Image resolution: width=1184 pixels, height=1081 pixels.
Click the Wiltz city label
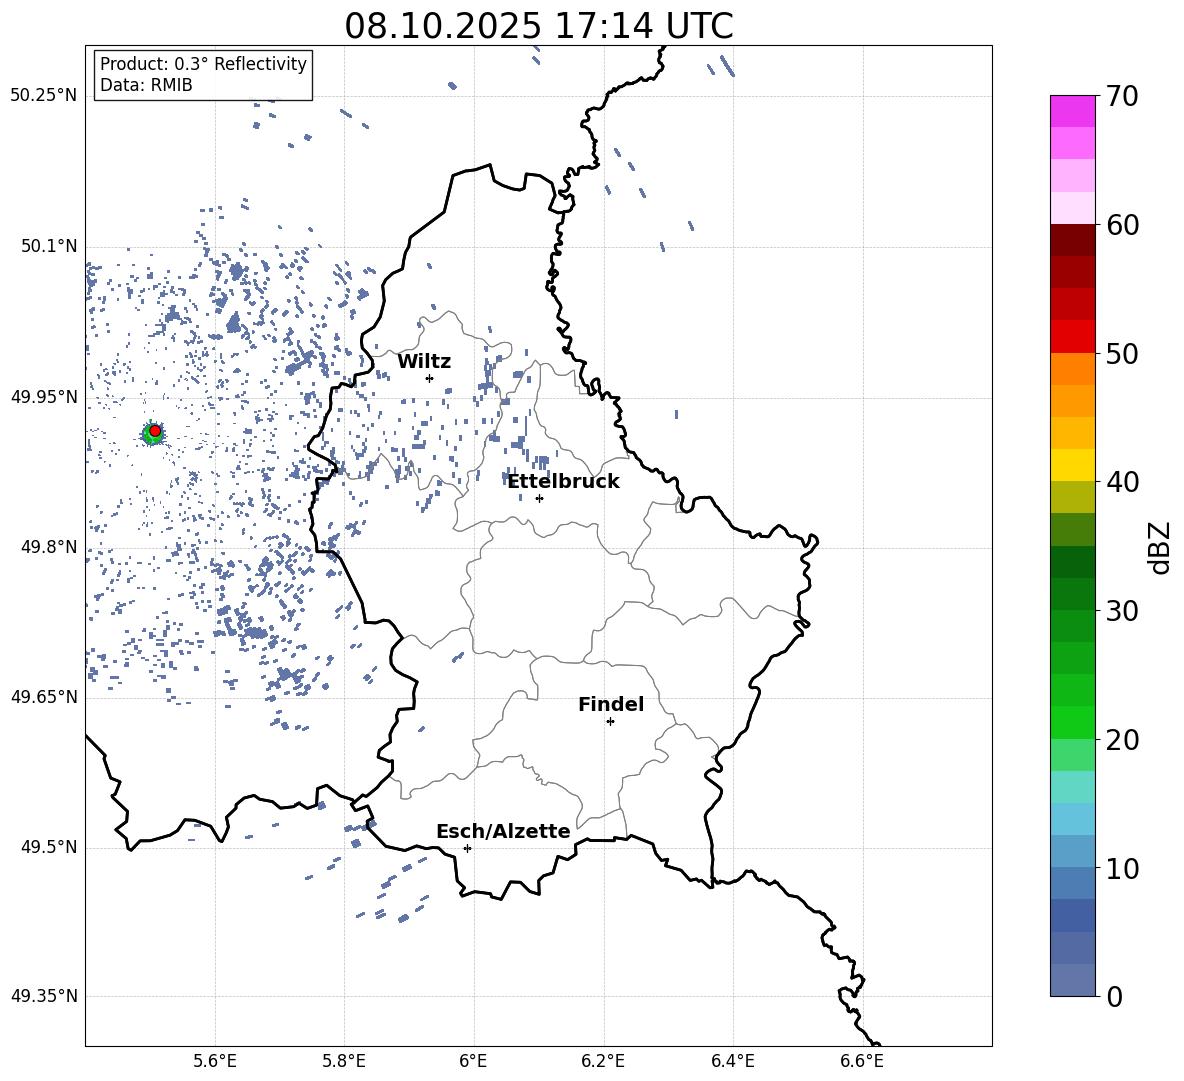pyautogui.click(x=424, y=362)
